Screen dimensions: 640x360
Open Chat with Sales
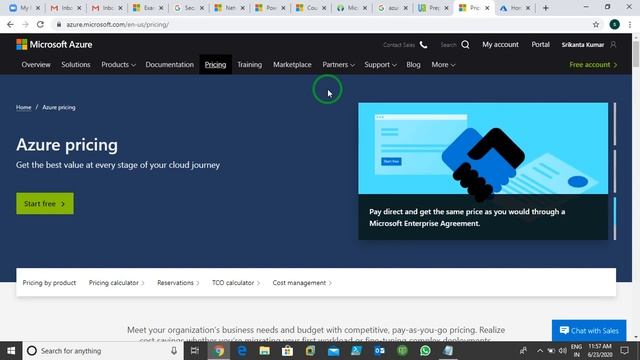[589, 331]
